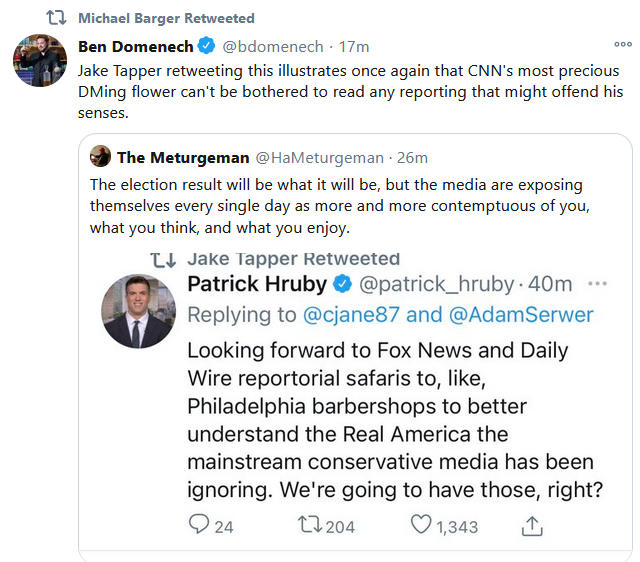This screenshot has height=562, width=640.
Task: Click the share icon under Hruby tweet
Action: click(533, 525)
